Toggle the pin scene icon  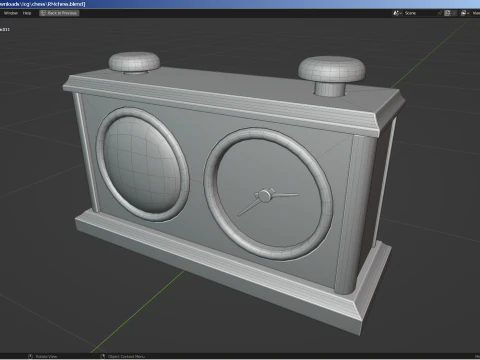click(x=440, y=13)
